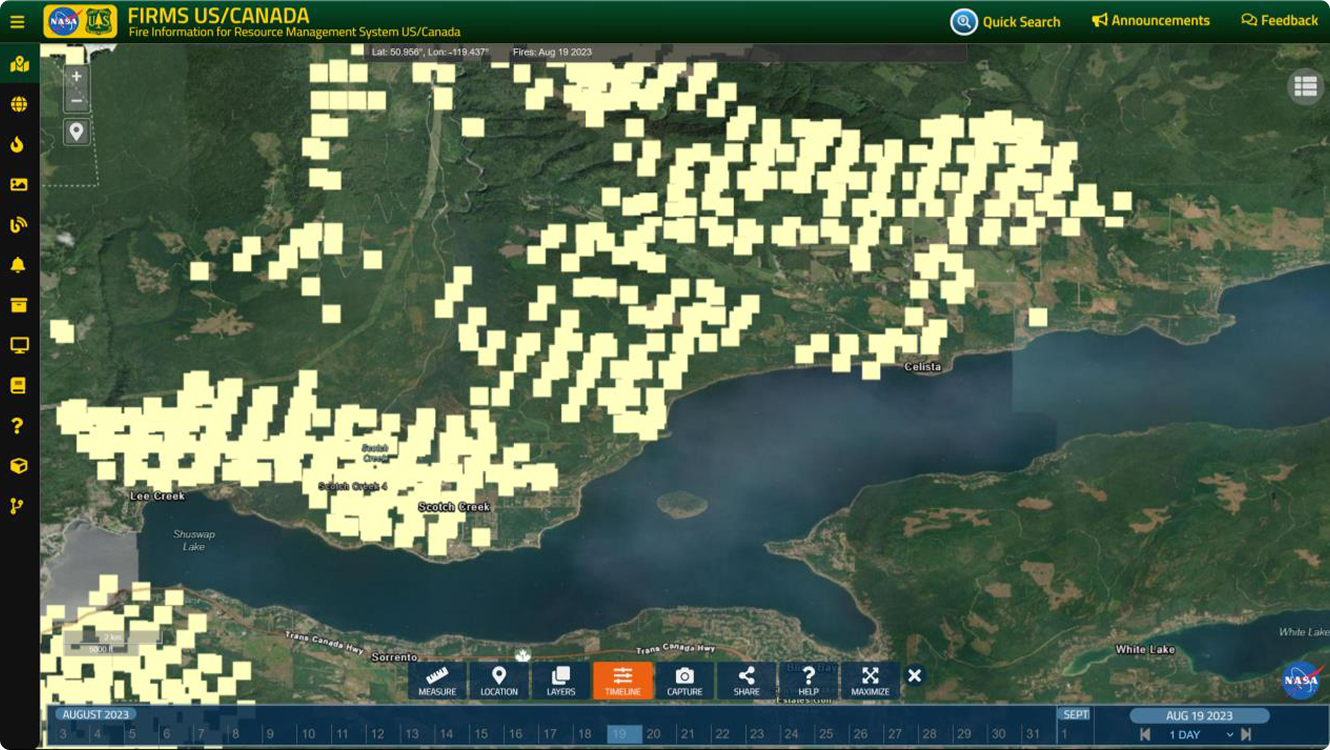Zoom out on the map with minus
This screenshot has width=1330, height=750.
click(x=76, y=101)
